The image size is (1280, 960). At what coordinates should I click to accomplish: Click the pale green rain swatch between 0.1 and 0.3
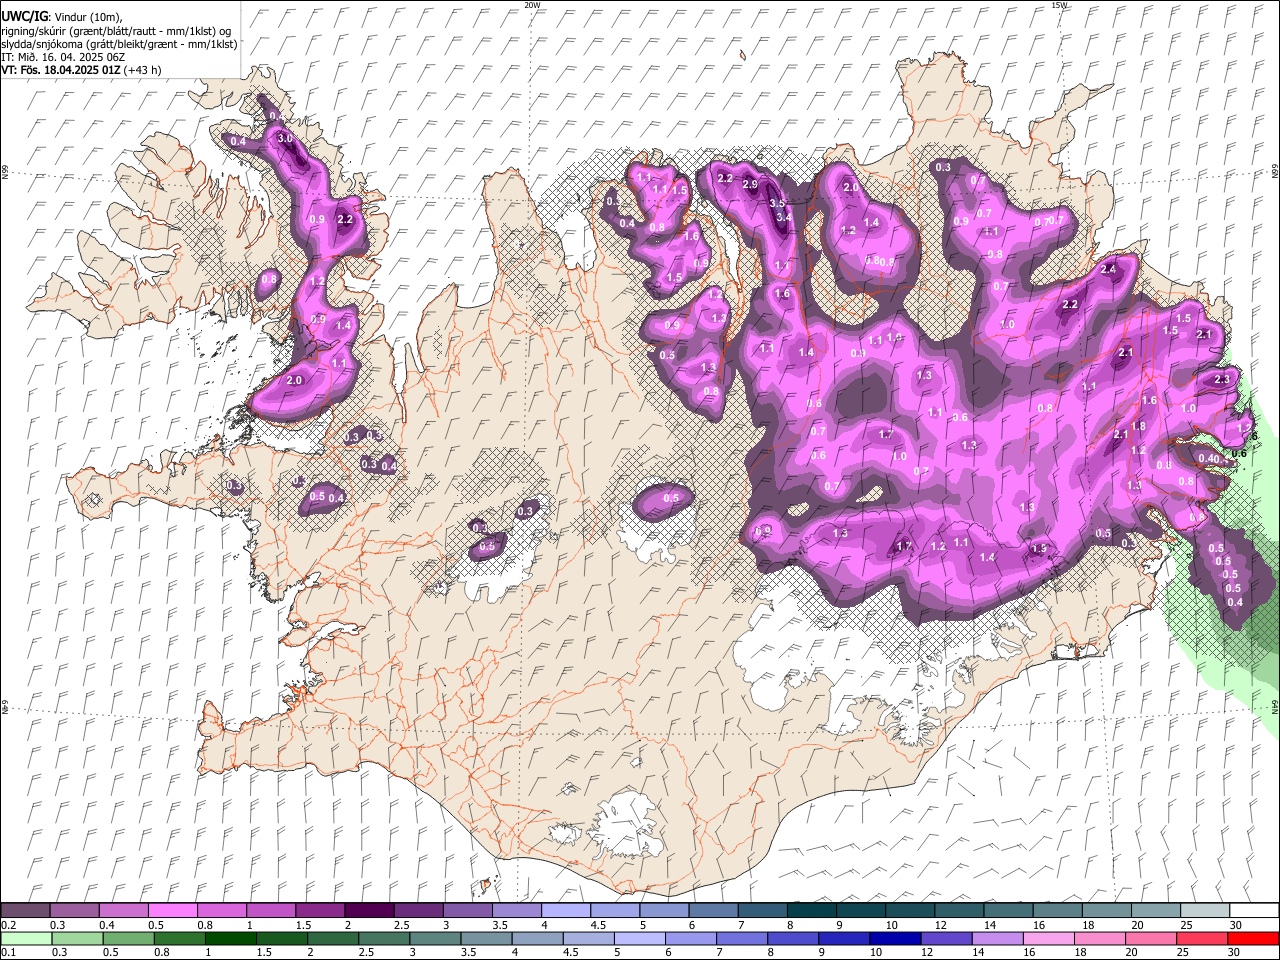tap(25, 938)
